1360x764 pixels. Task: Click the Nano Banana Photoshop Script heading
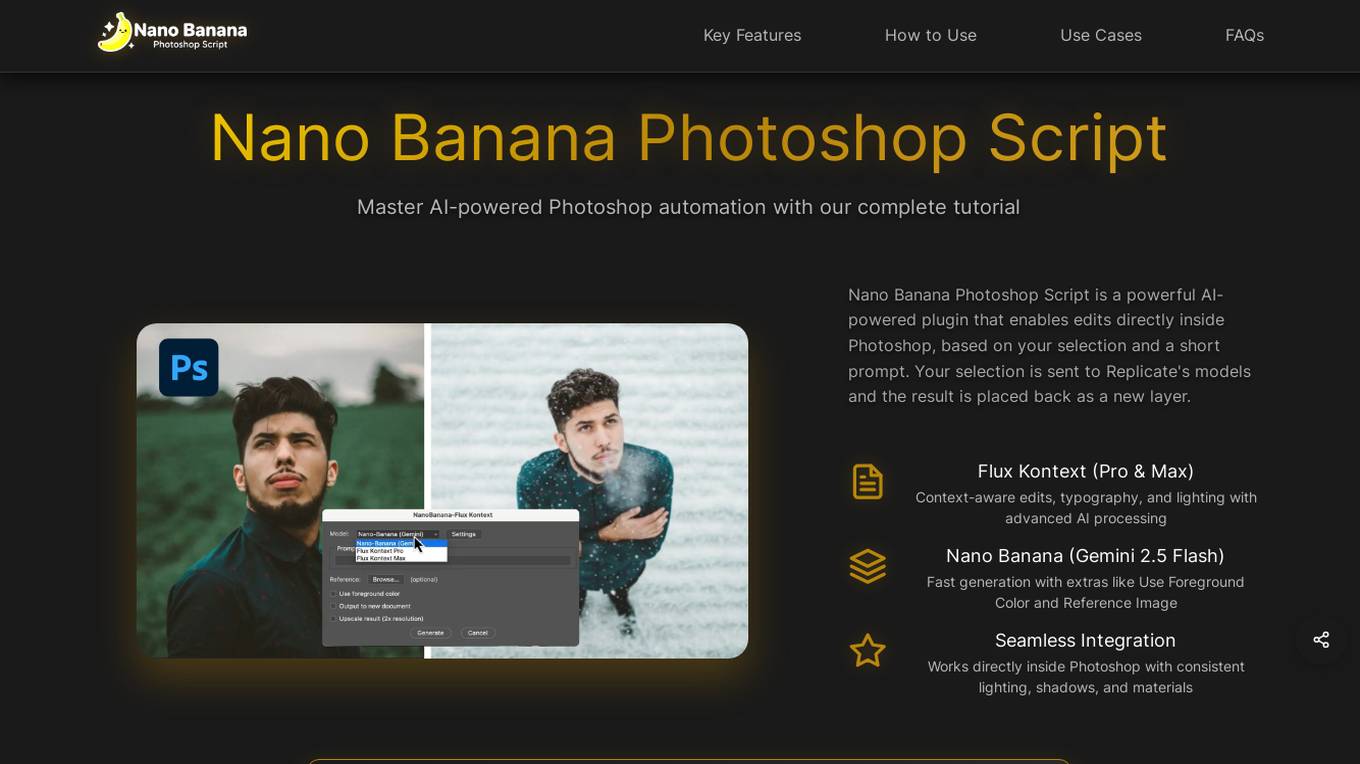point(689,138)
